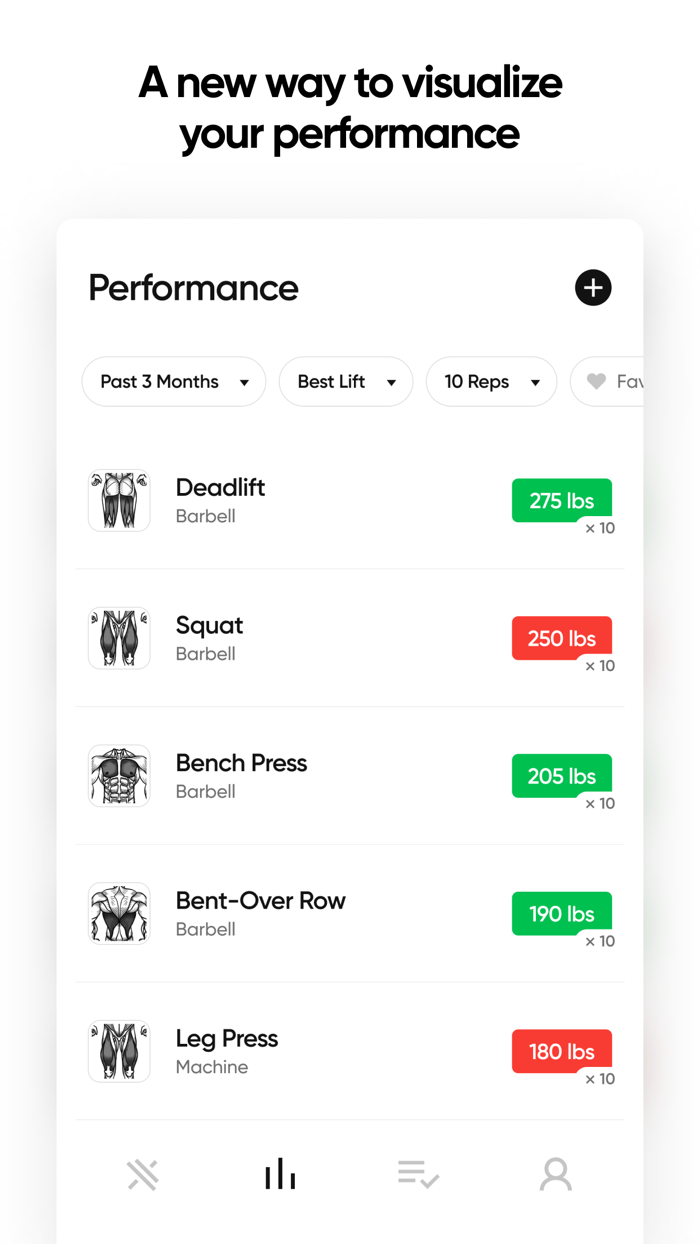This screenshot has width=700, height=1244.
Task: Tap the Performance heading
Action: point(193,288)
